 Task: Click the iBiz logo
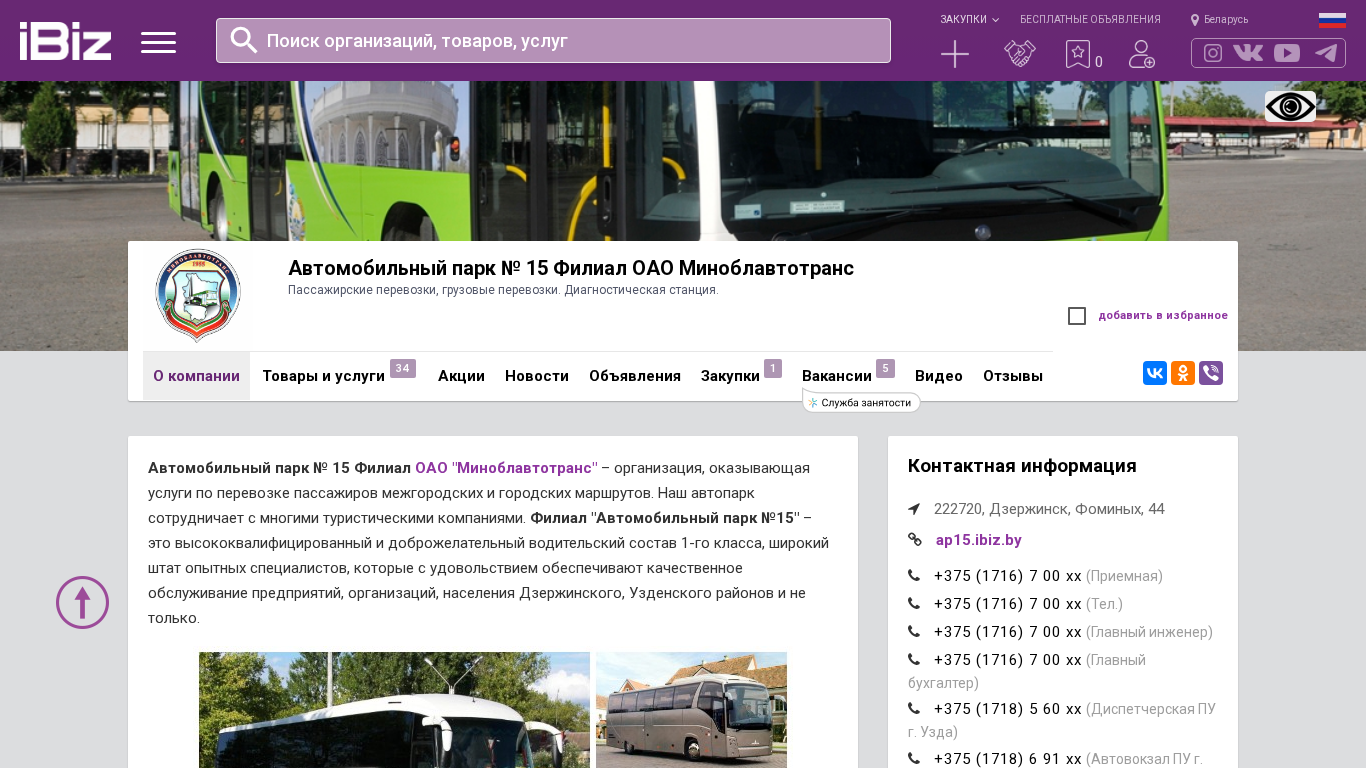click(x=65, y=41)
